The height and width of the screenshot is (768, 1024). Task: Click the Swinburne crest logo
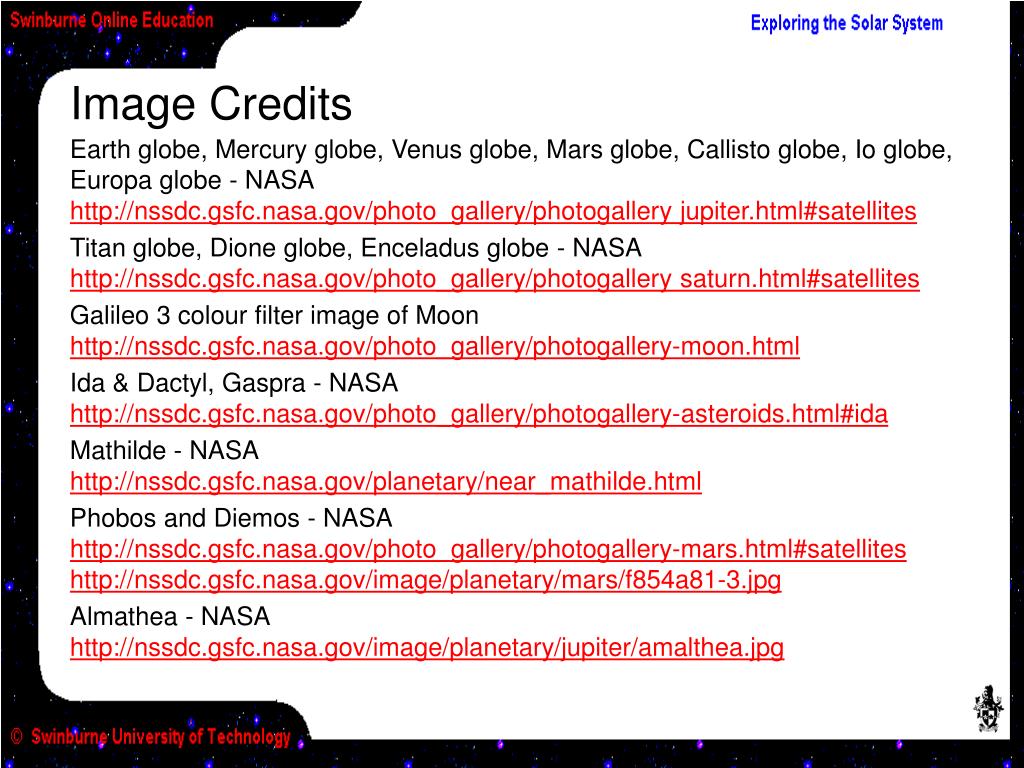[989, 709]
